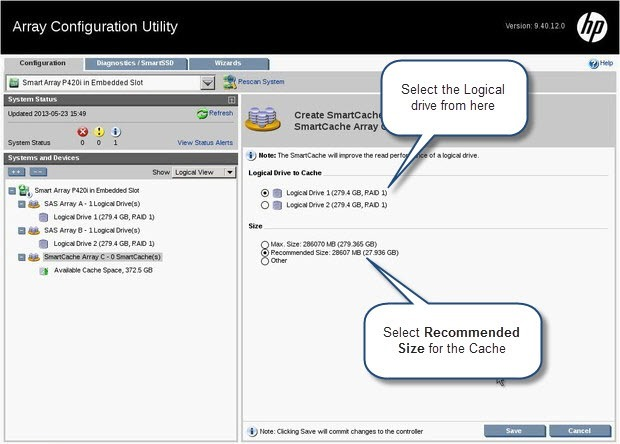620x444 pixels.
Task: Click the Cancel button
Action: (x=580, y=431)
